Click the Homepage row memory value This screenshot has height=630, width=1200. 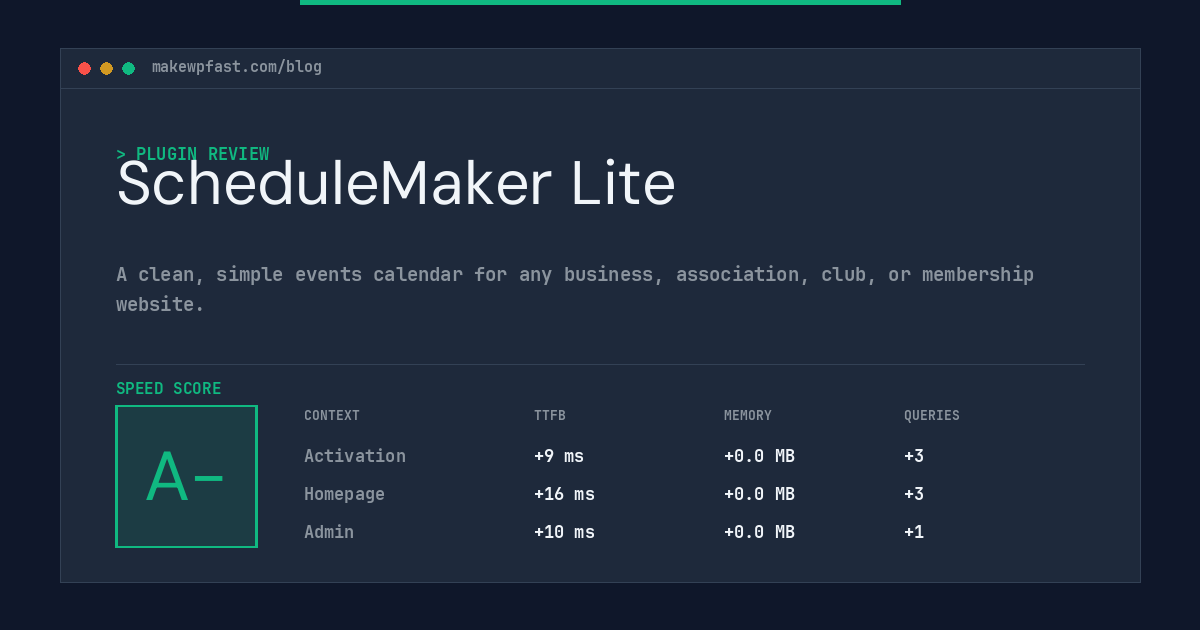[x=759, y=494]
